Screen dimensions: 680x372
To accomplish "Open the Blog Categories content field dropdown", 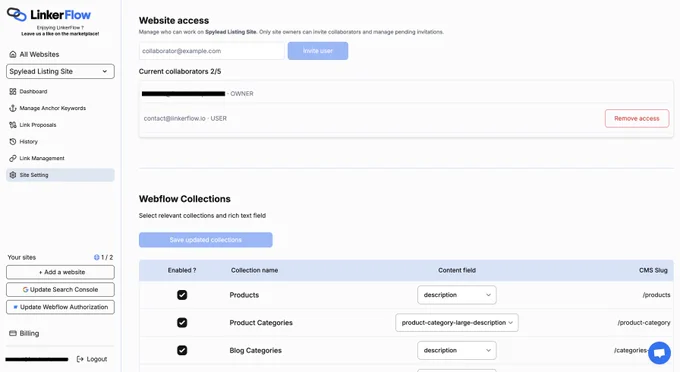I will 457,350.
